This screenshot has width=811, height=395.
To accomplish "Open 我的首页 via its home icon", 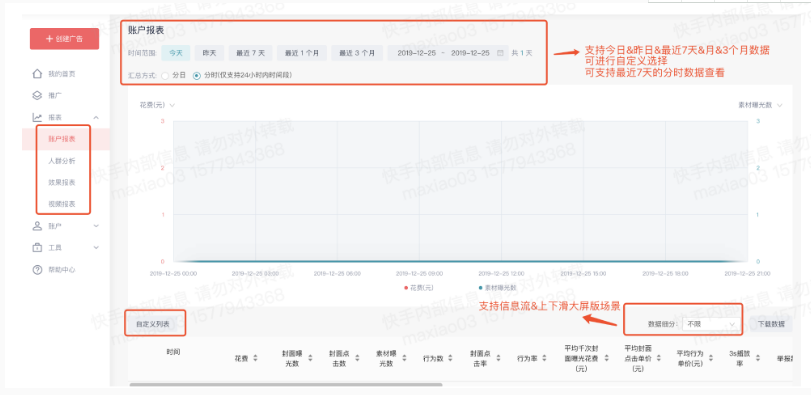I will 37,73.
